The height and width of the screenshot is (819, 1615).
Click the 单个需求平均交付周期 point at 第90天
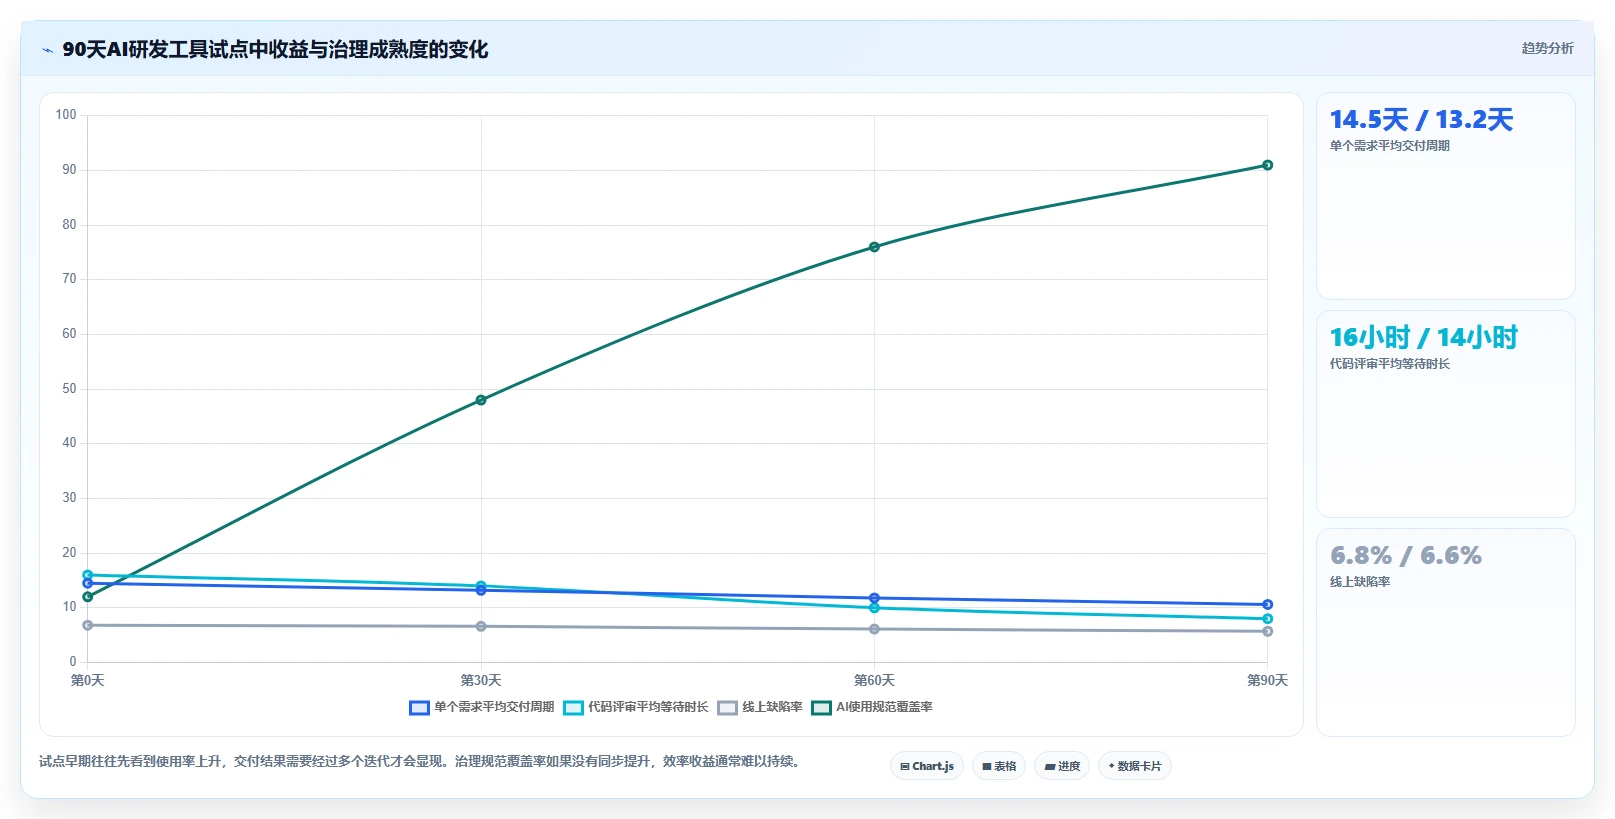click(1267, 604)
